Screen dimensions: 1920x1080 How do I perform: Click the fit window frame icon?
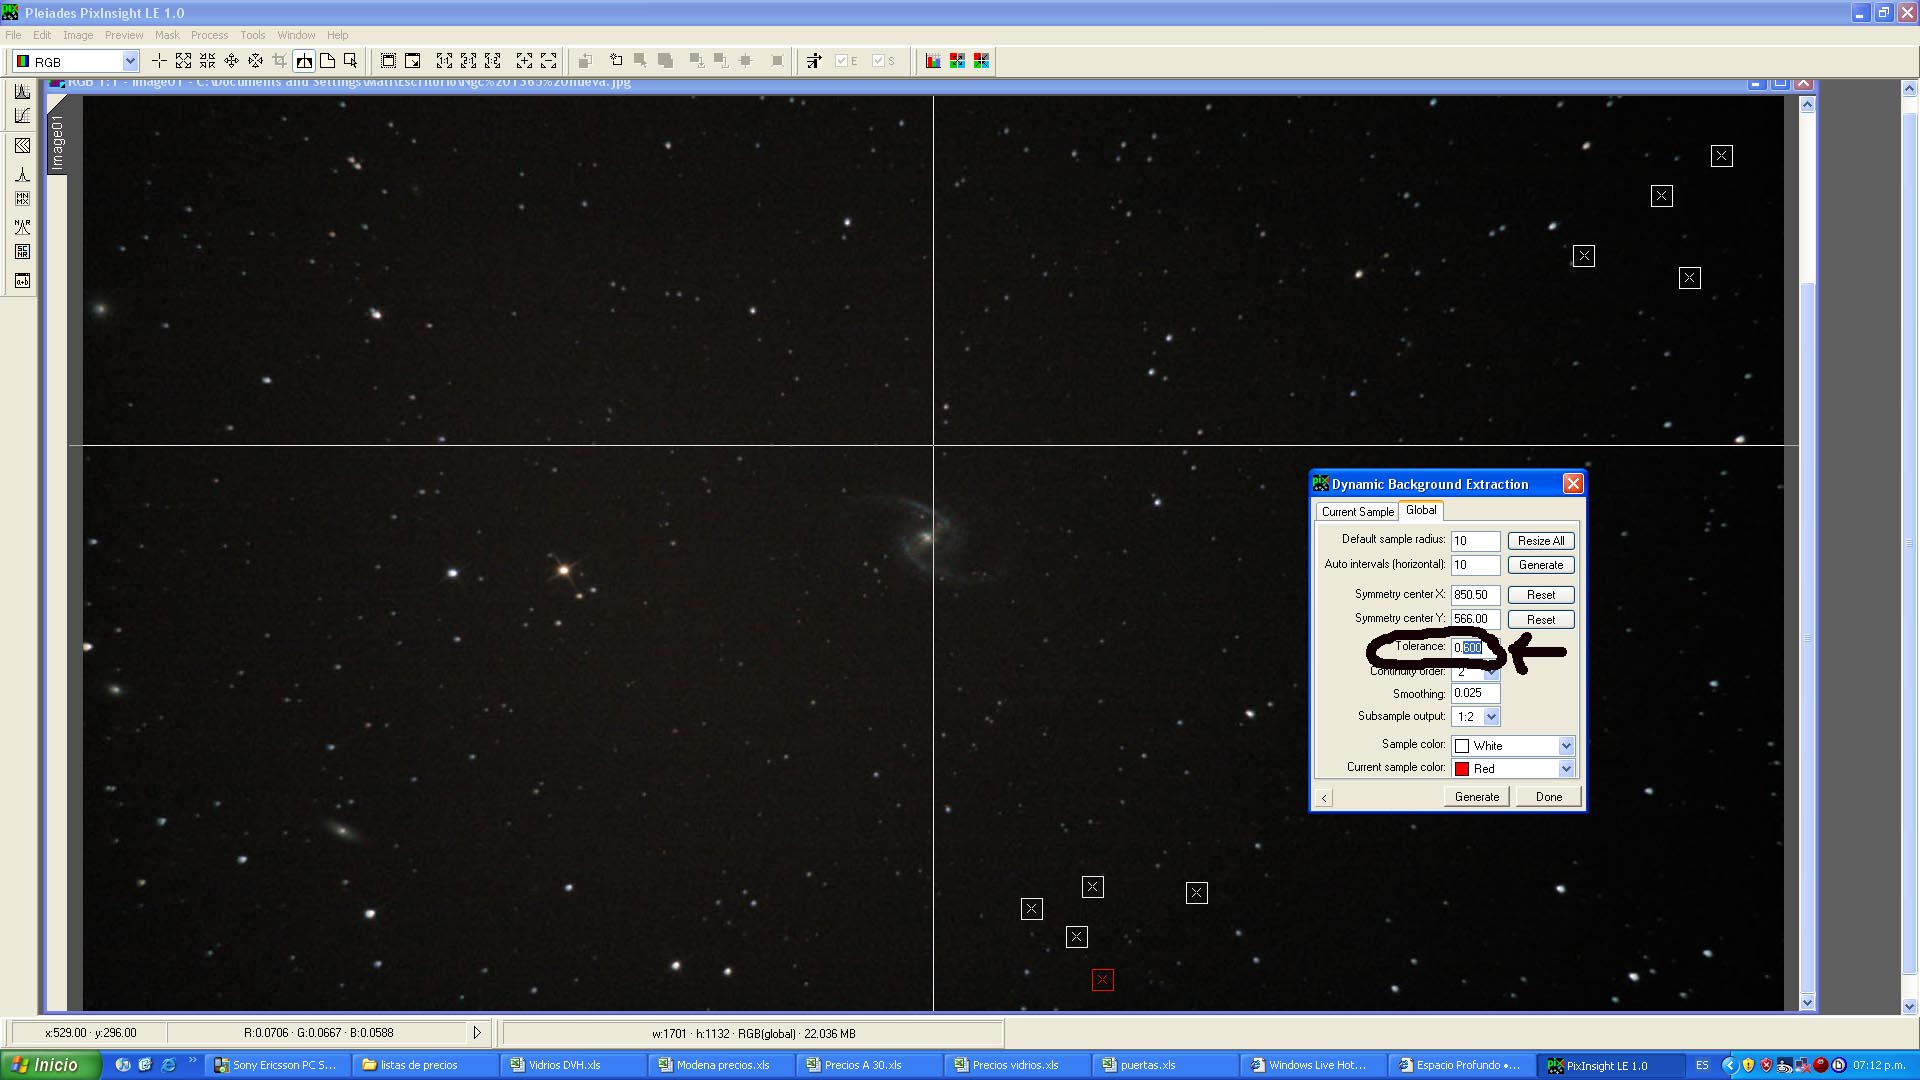388,61
